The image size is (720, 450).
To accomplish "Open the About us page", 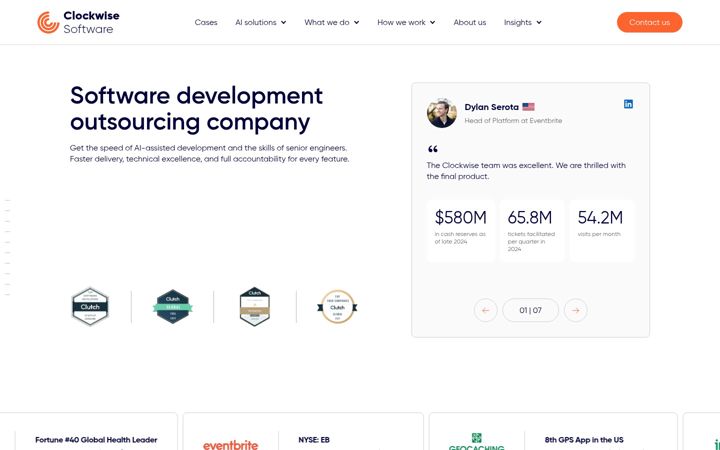I will pyautogui.click(x=470, y=22).
